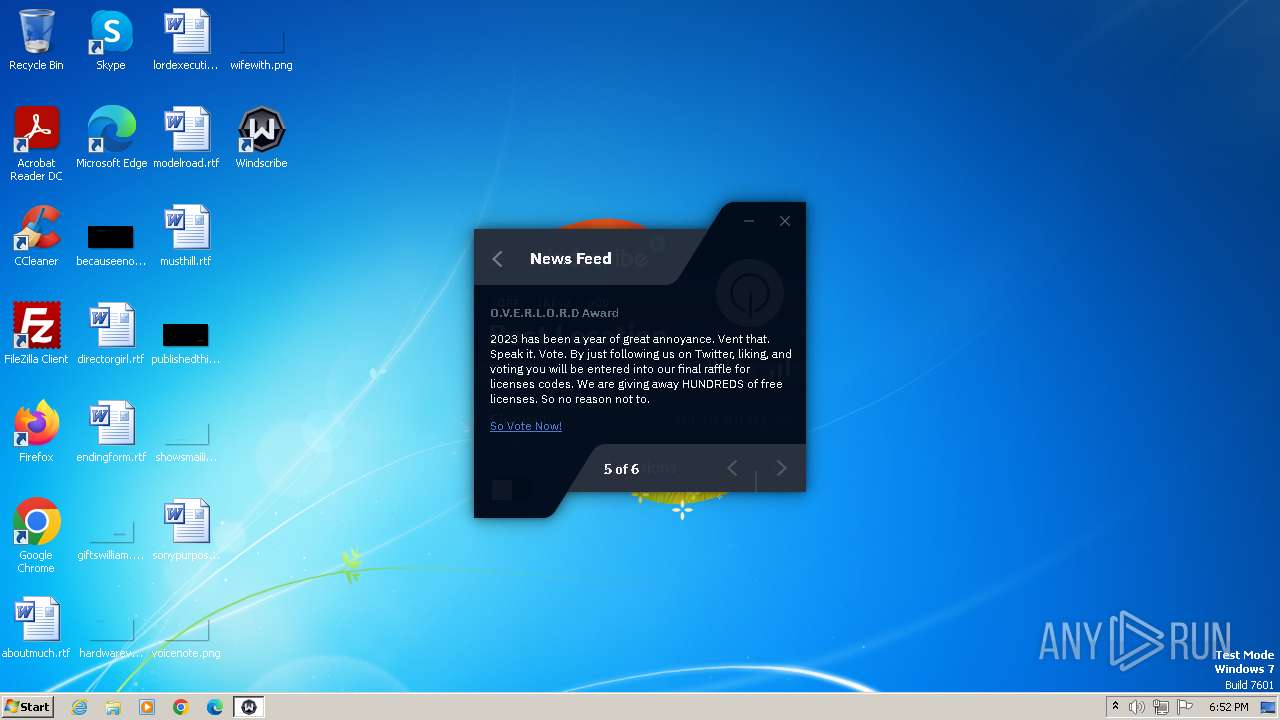Open Windows Explorer from taskbar
Viewport: 1280px width, 720px height.
pyautogui.click(x=113, y=707)
